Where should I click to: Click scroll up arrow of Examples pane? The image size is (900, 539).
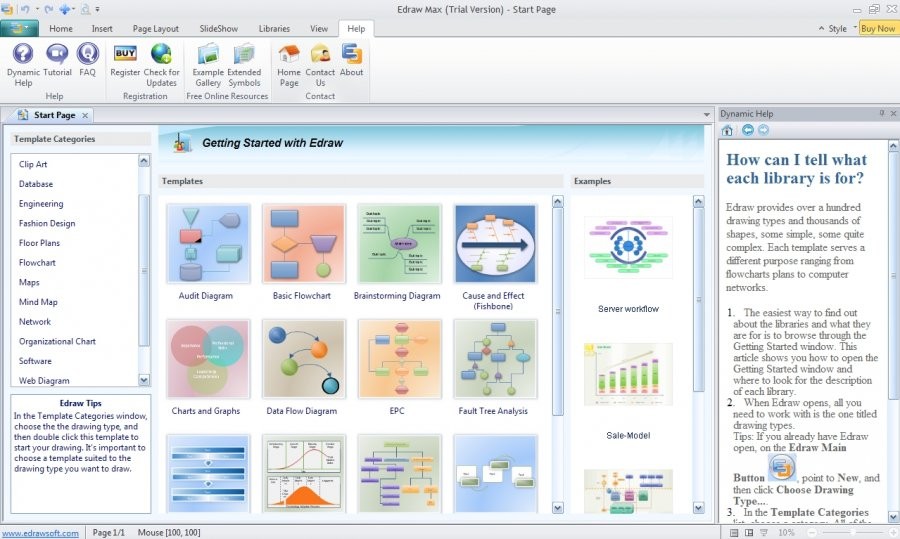[699, 201]
